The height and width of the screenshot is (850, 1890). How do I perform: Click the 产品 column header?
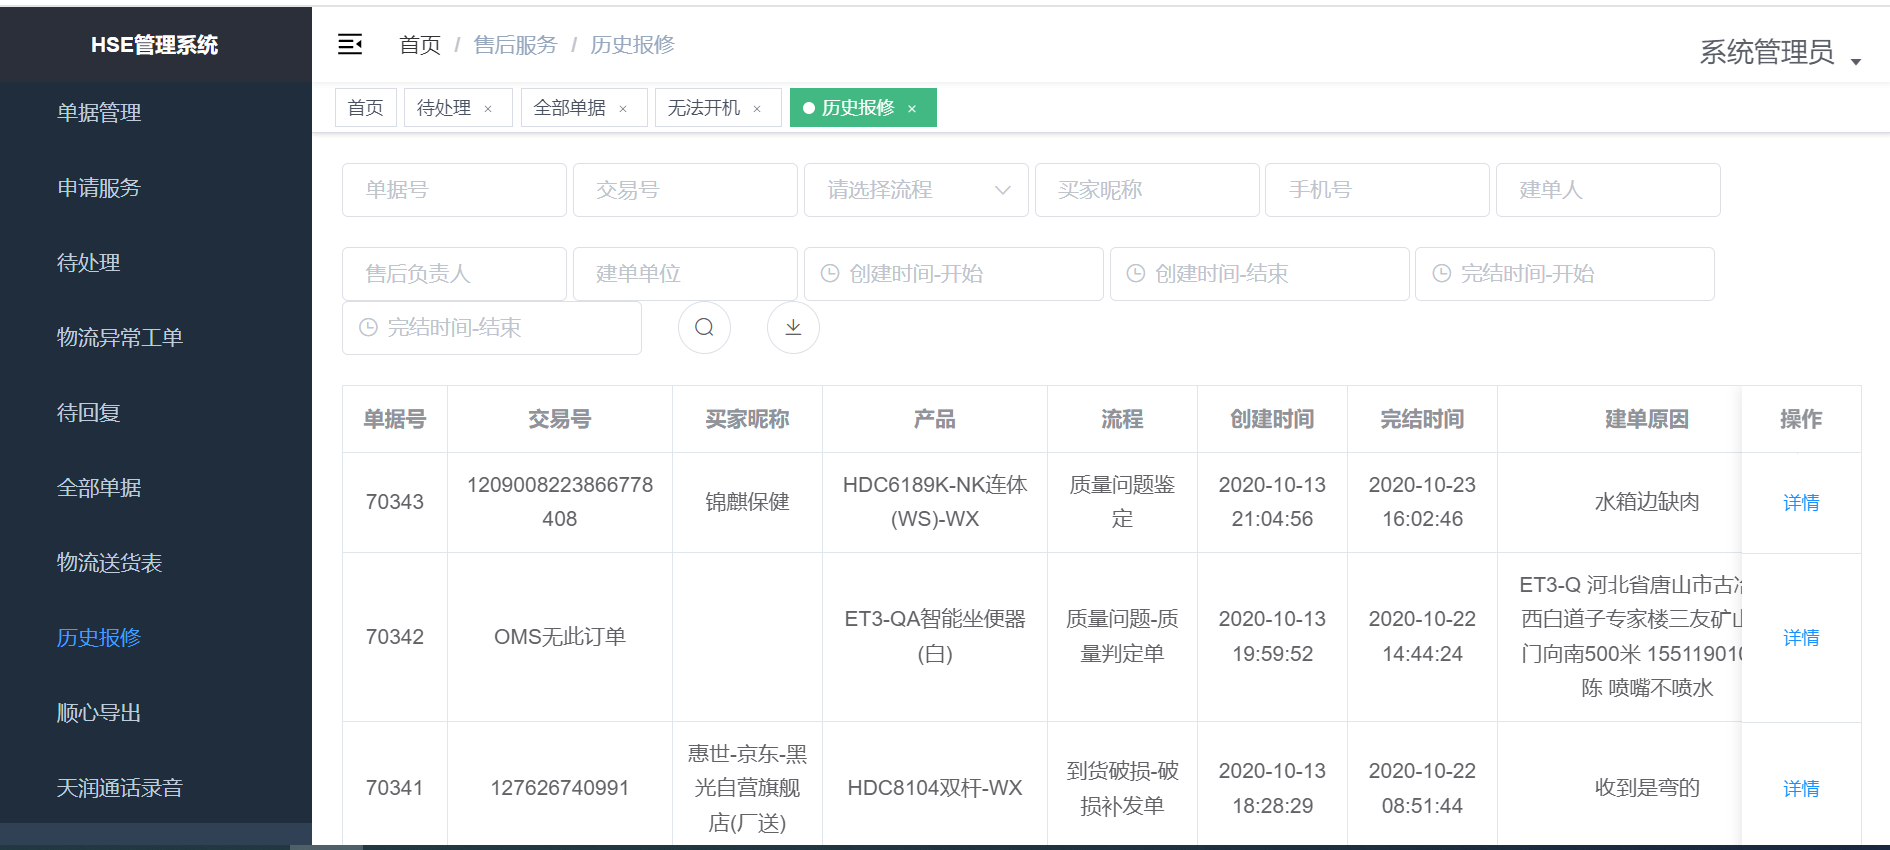point(934,419)
